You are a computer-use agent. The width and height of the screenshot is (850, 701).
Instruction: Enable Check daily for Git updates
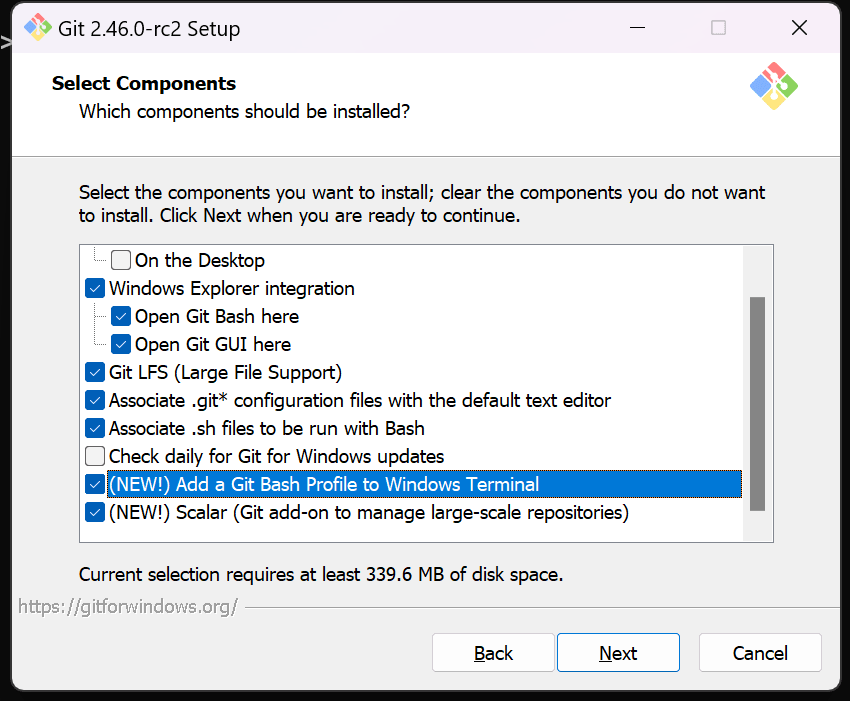[x=95, y=457]
